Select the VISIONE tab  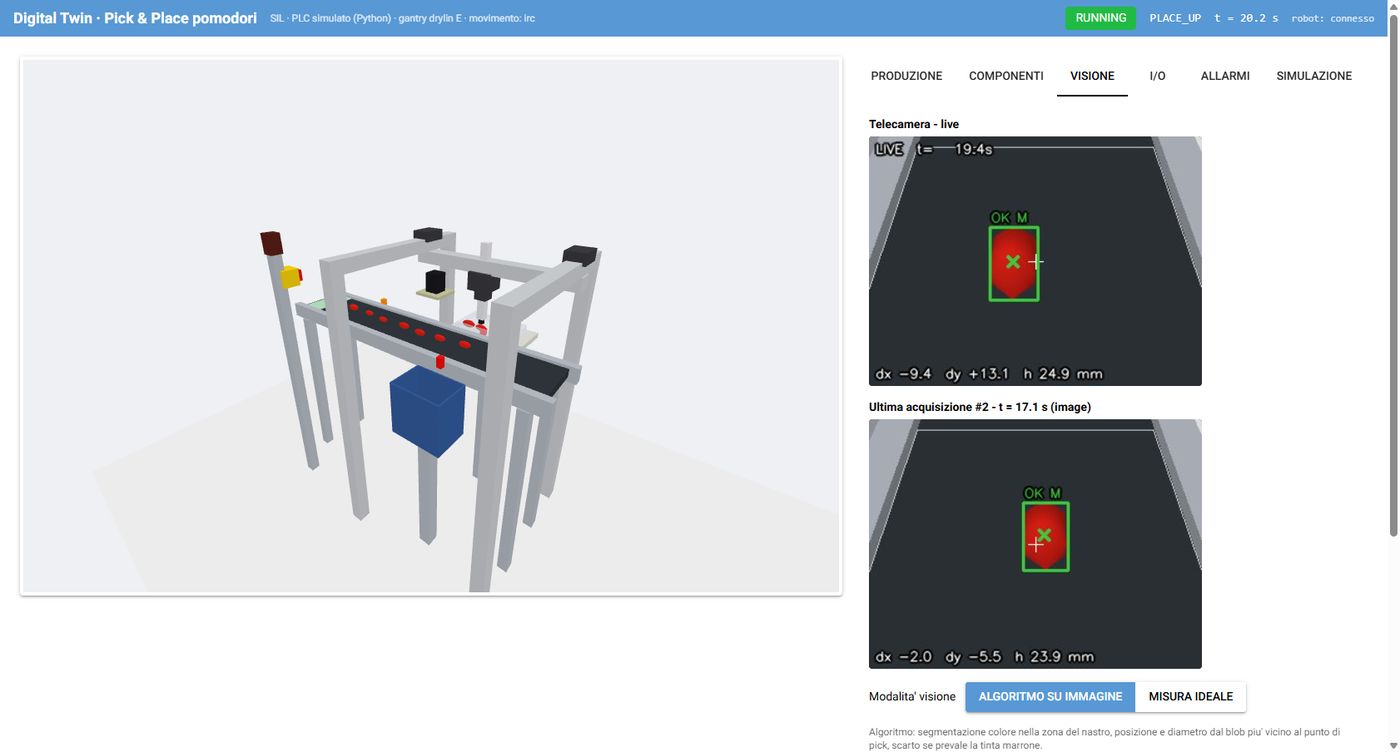(1092, 76)
